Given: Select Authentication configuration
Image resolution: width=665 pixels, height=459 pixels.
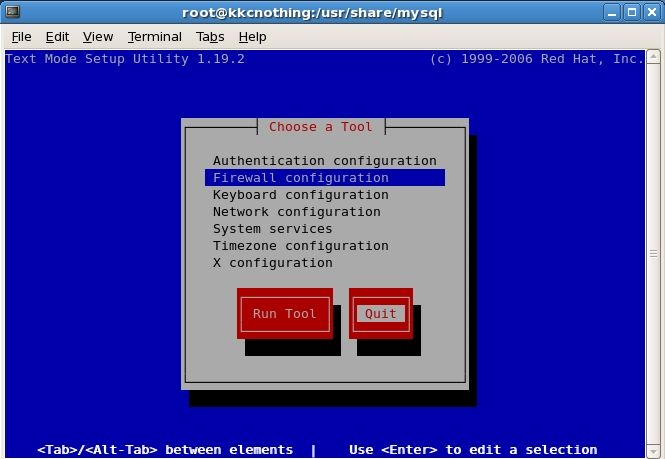Looking at the screenshot, I should point(325,161).
